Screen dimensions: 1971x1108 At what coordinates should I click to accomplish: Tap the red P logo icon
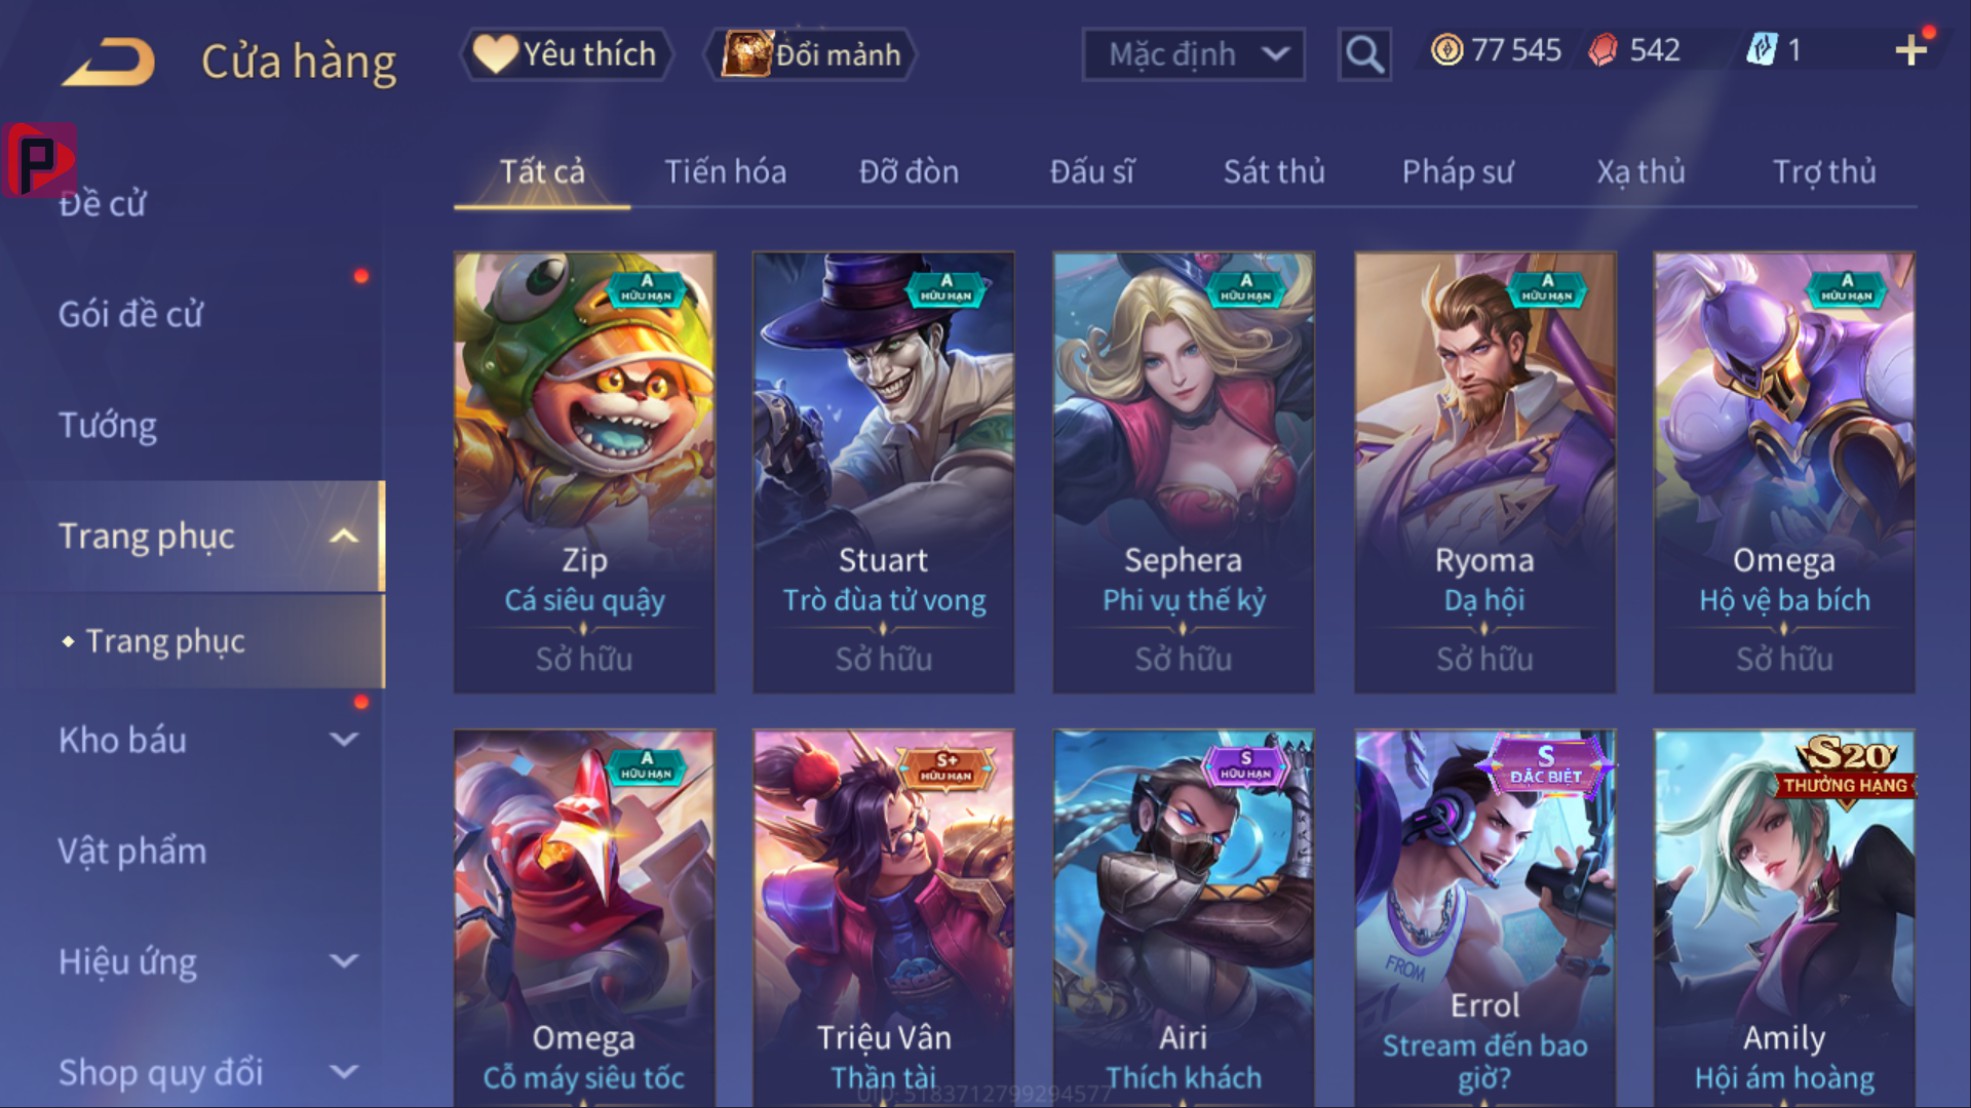(38, 160)
